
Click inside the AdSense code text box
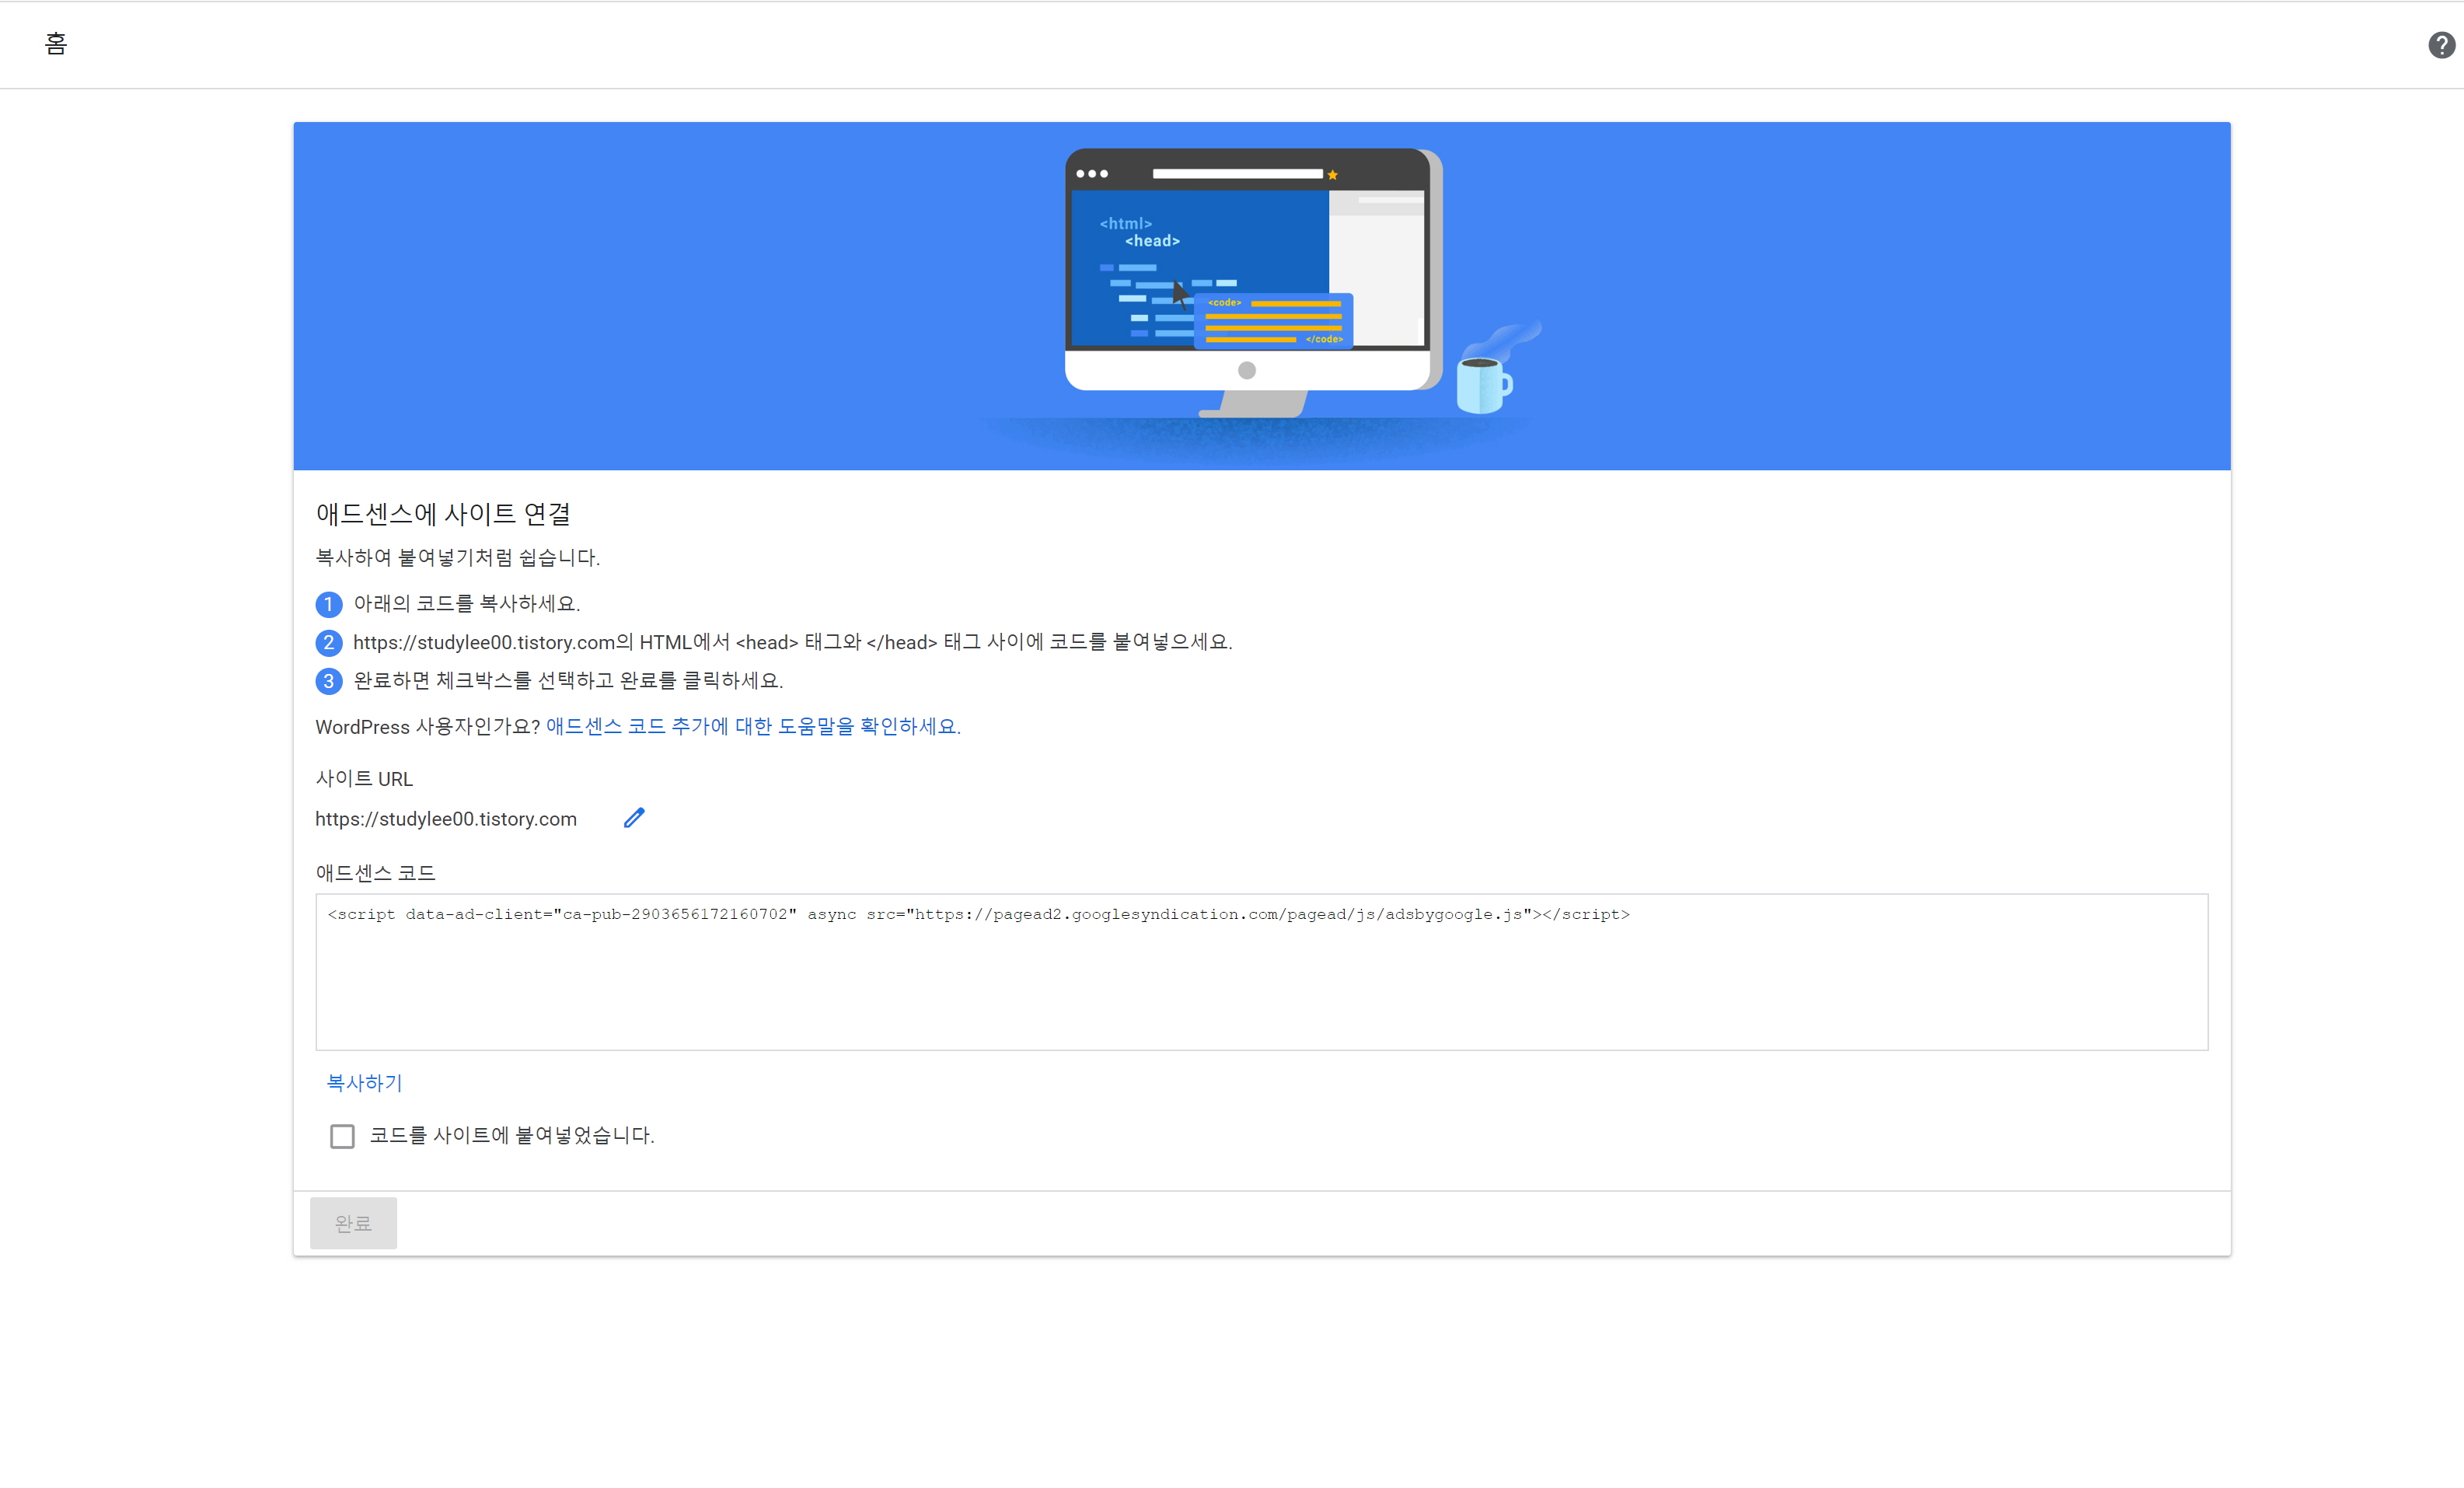coord(1260,990)
